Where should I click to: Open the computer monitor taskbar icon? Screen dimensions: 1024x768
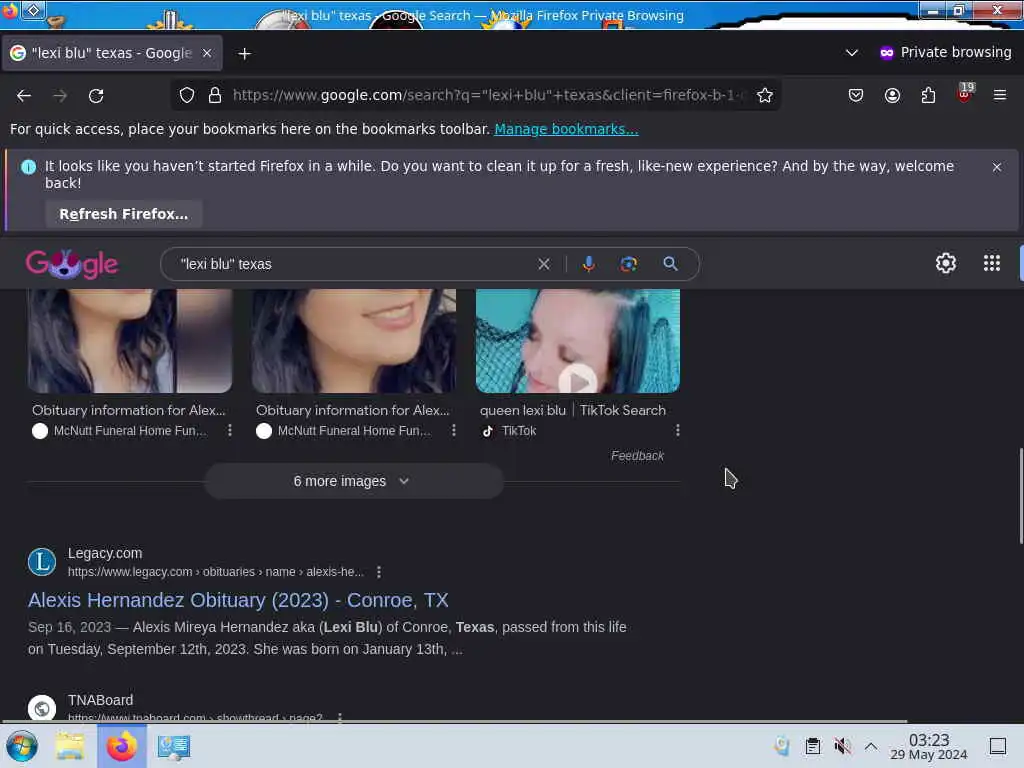(174, 746)
